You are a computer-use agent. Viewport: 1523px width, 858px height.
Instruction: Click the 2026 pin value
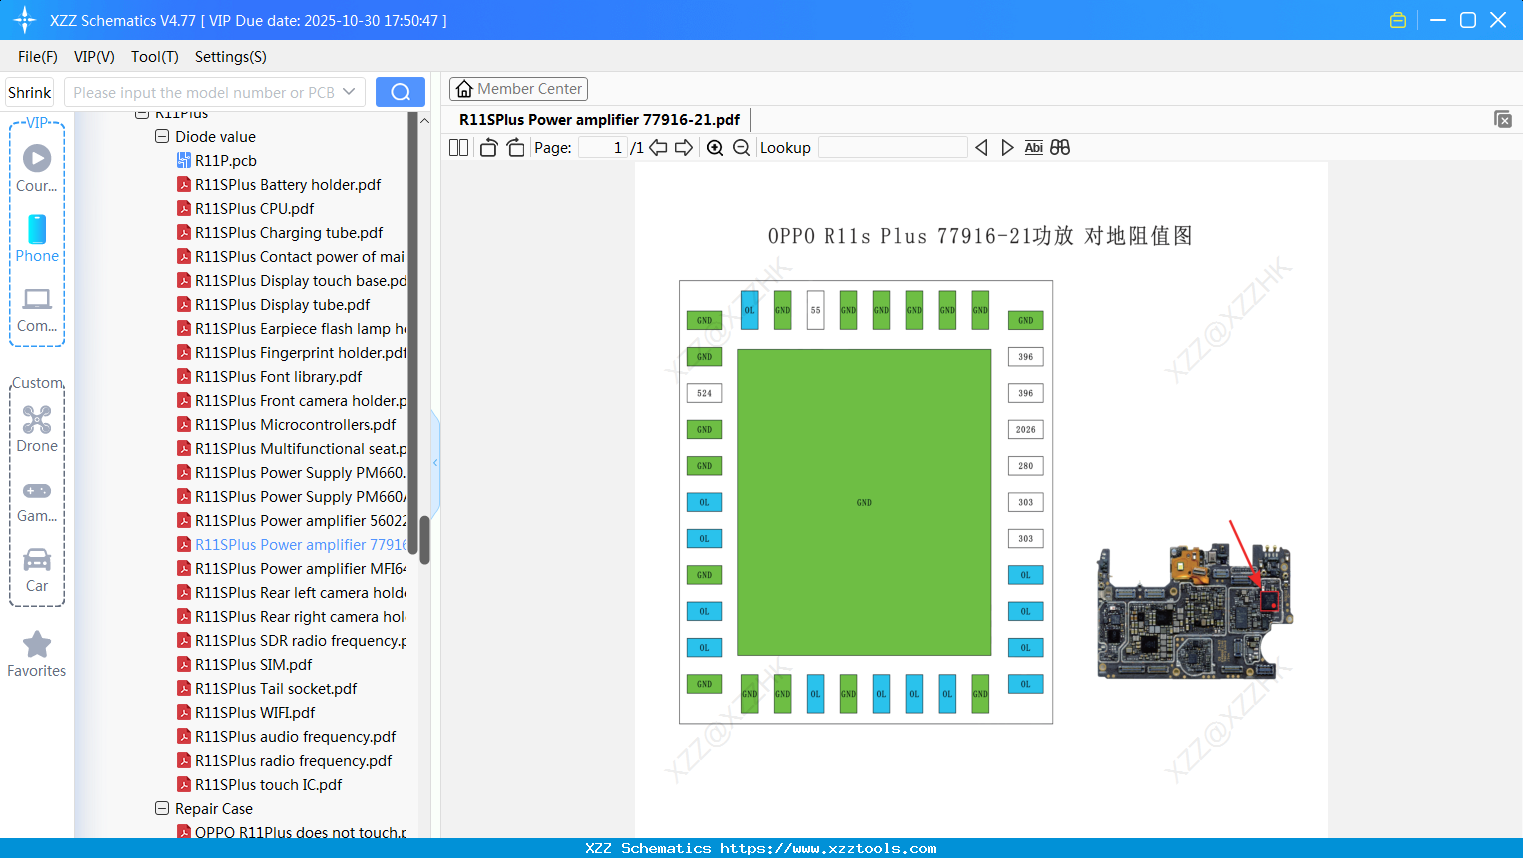point(1025,429)
